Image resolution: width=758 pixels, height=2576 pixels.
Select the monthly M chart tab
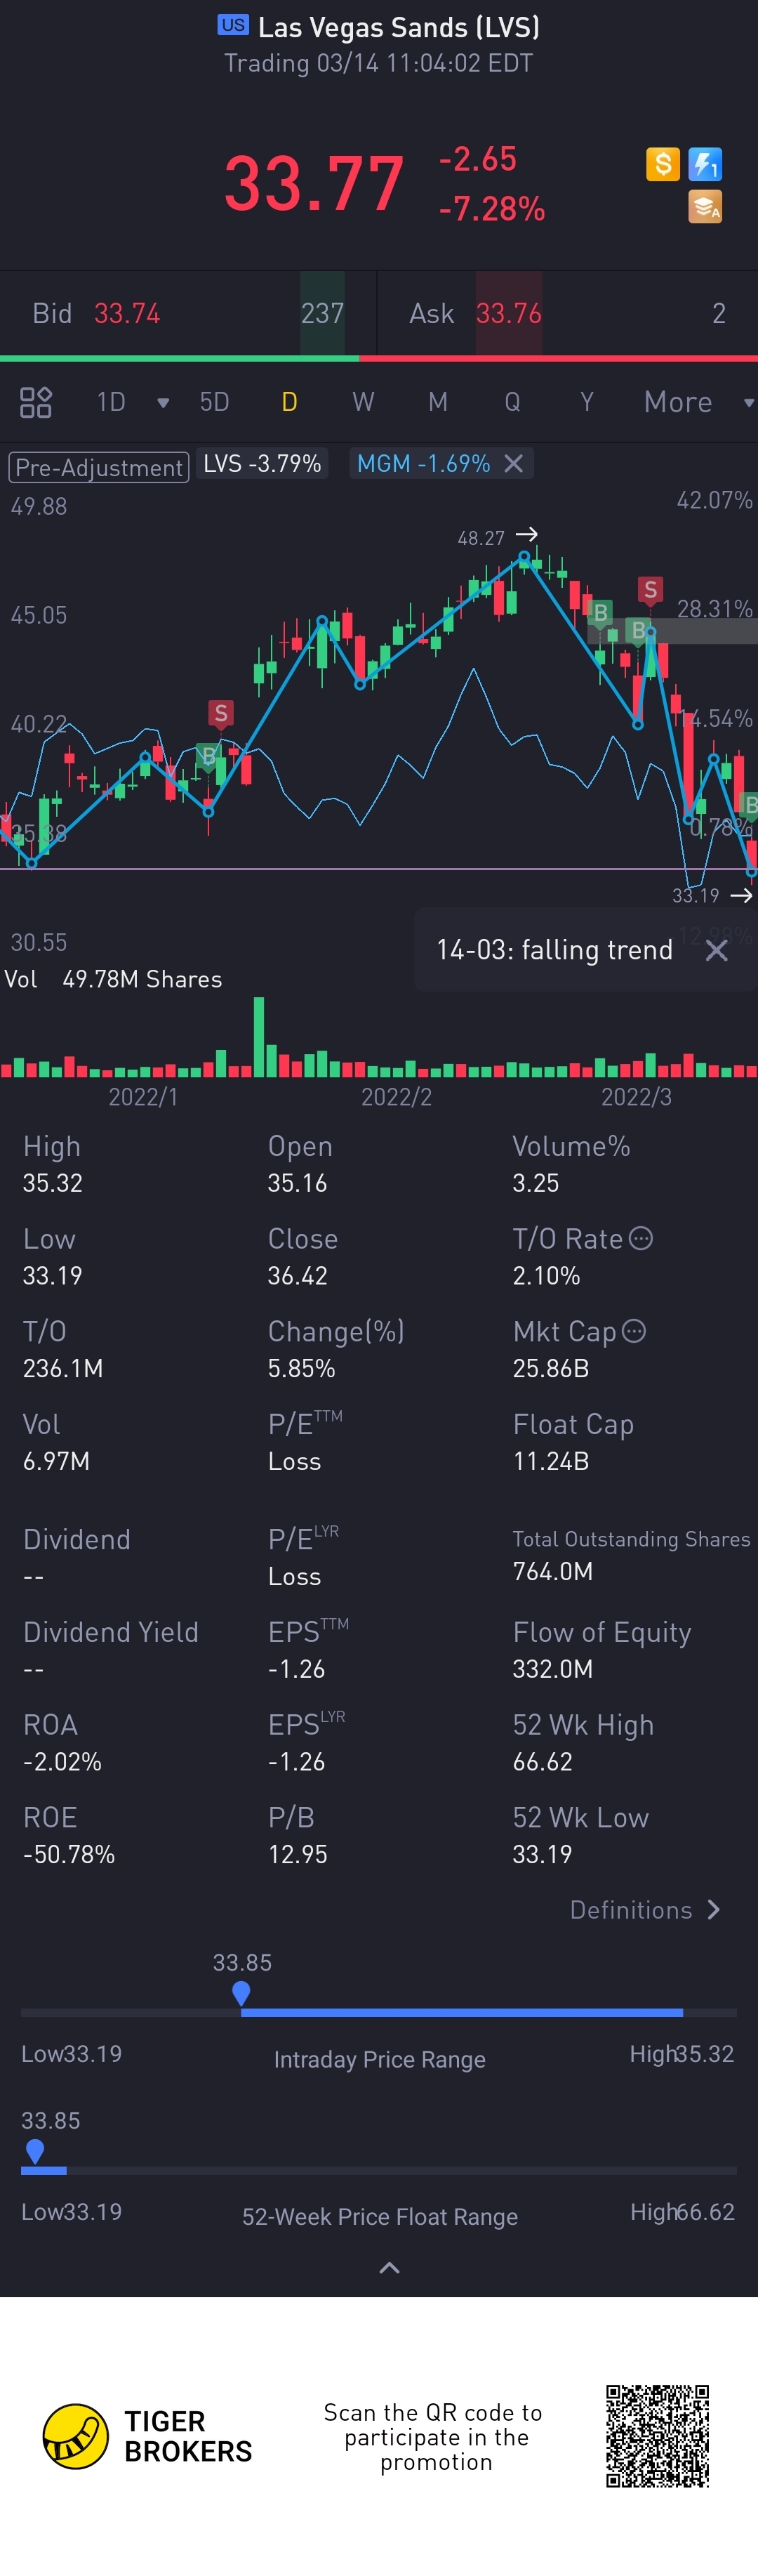pyautogui.click(x=437, y=402)
